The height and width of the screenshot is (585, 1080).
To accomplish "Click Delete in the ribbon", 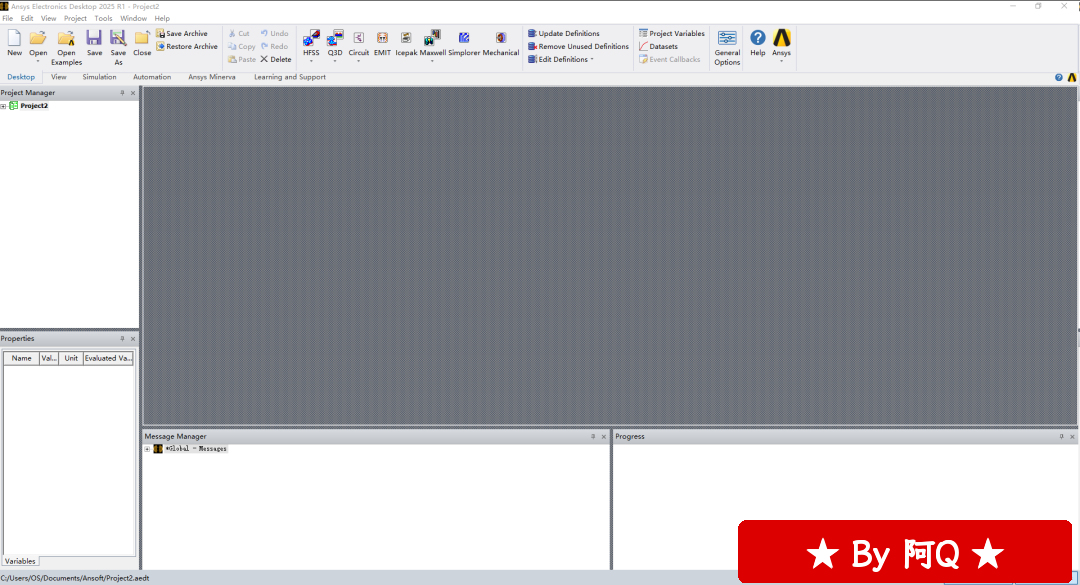I will [276, 59].
